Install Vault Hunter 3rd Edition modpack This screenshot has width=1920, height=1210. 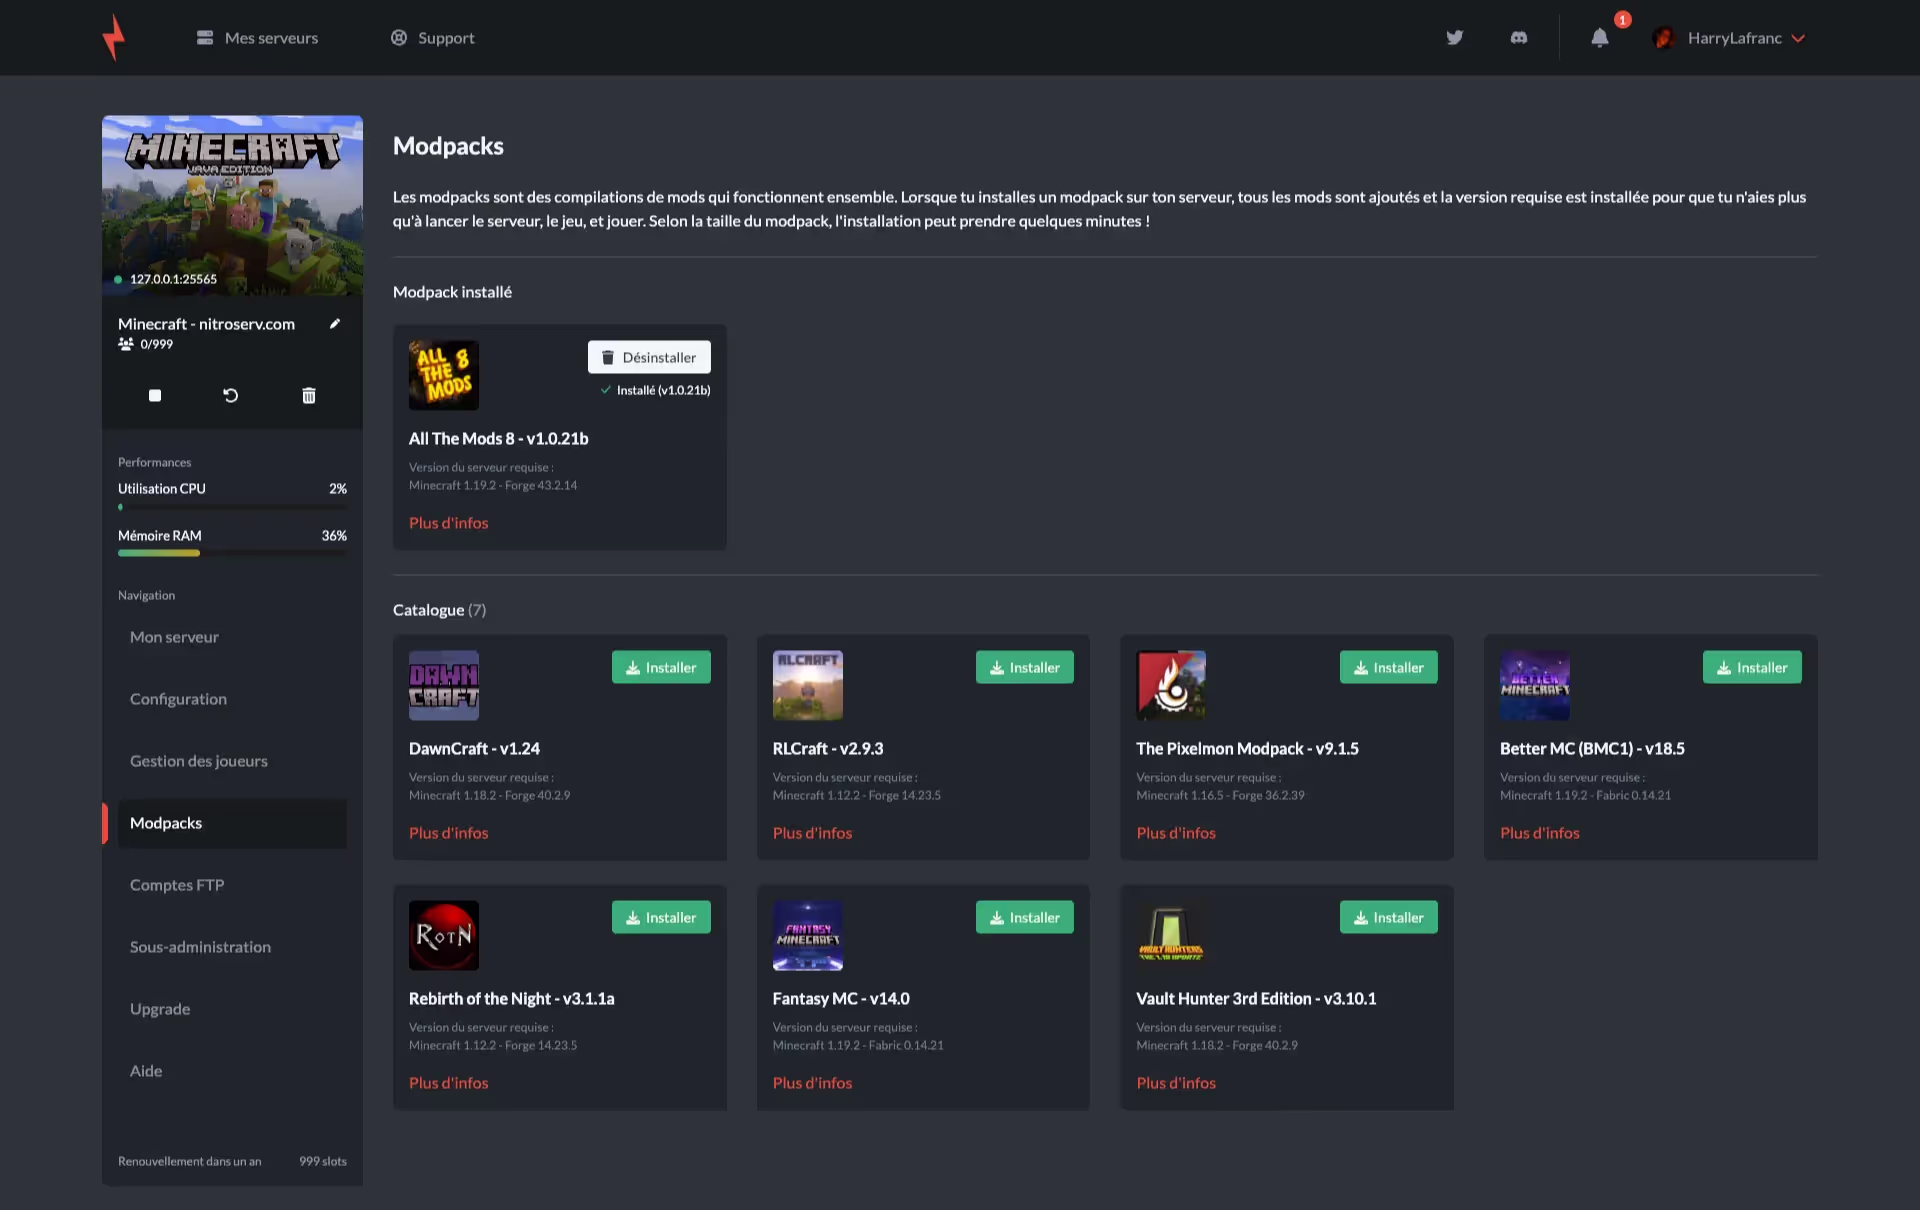coord(1389,917)
